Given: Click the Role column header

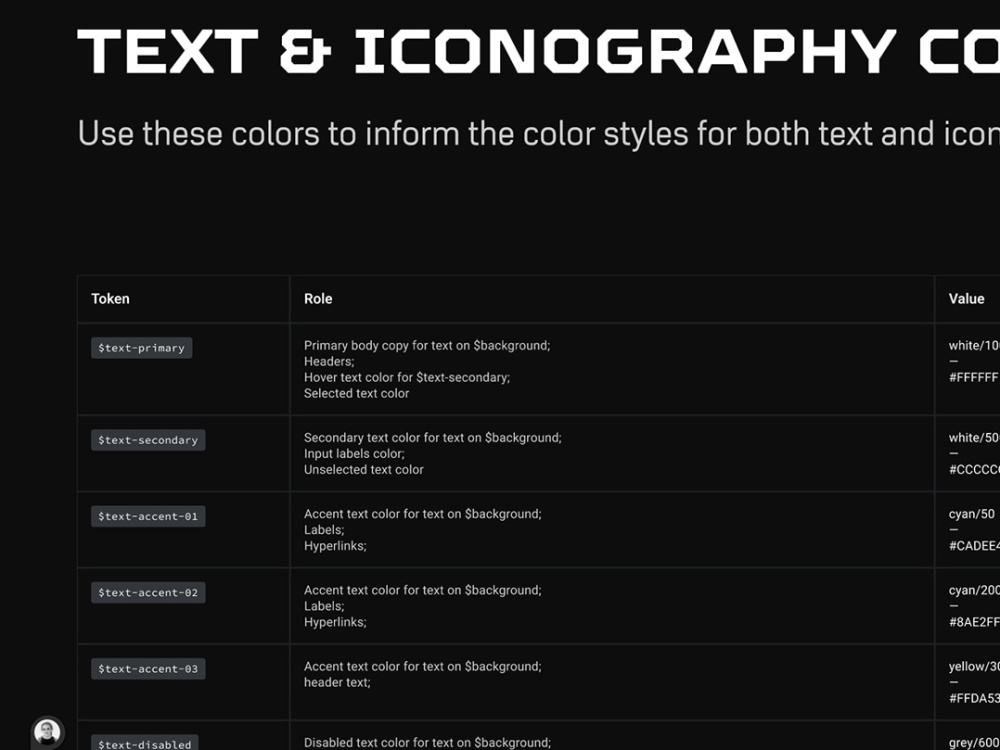Looking at the screenshot, I should click(x=318, y=298).
